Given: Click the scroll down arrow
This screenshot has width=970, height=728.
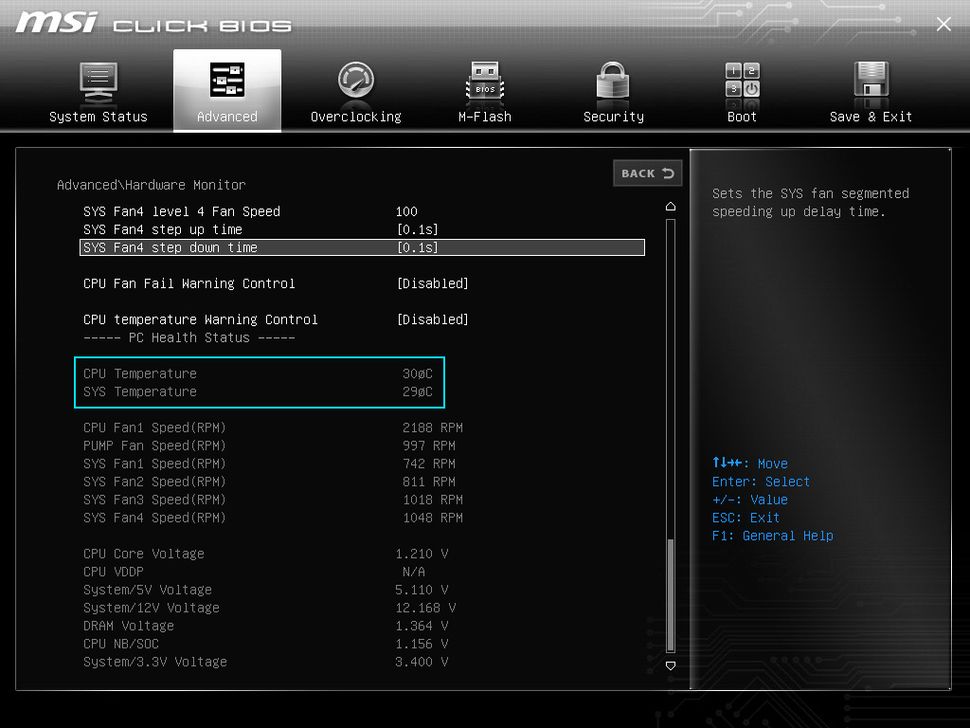Looking at the screenshot, I should point(670,665).
